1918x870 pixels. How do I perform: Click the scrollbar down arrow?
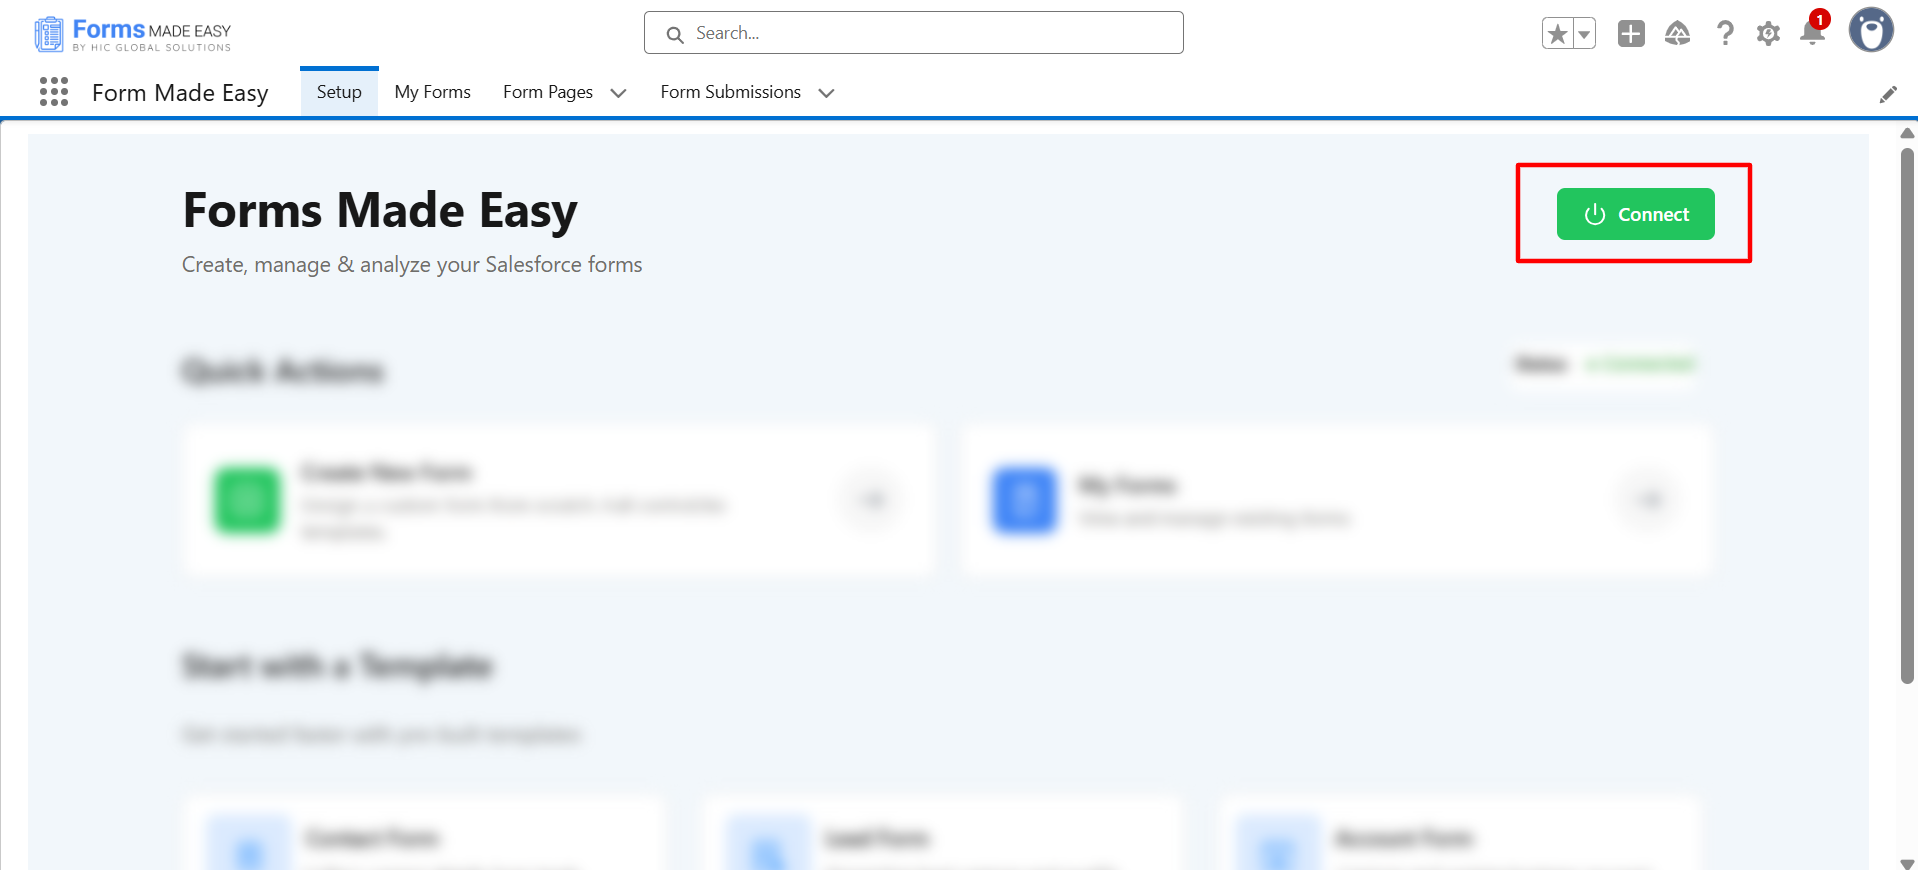(1907, 863)
